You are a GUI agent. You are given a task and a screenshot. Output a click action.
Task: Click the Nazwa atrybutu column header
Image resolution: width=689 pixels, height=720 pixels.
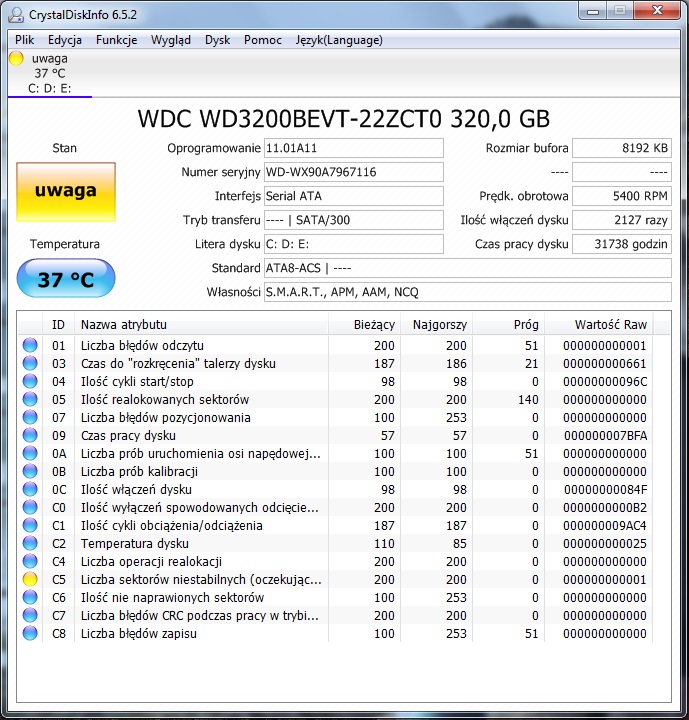click(x=201, y=325)
